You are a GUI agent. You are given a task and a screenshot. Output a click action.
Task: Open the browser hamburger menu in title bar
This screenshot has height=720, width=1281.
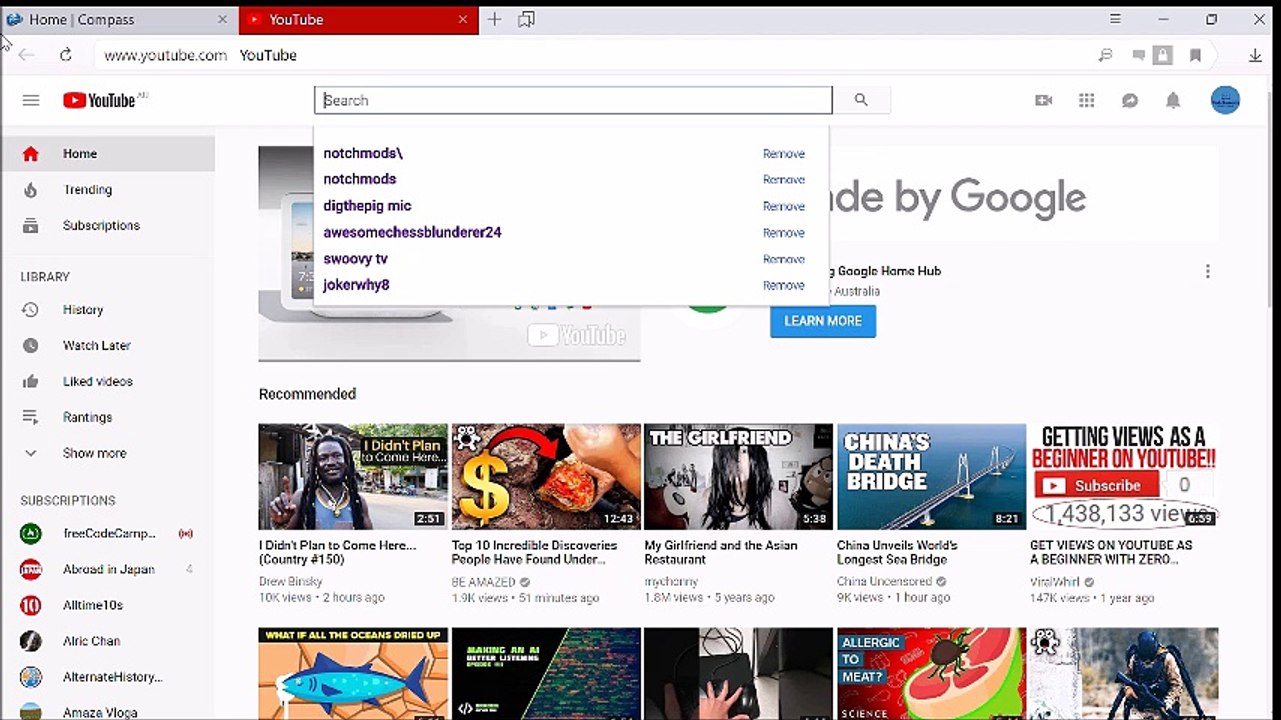1116,19
